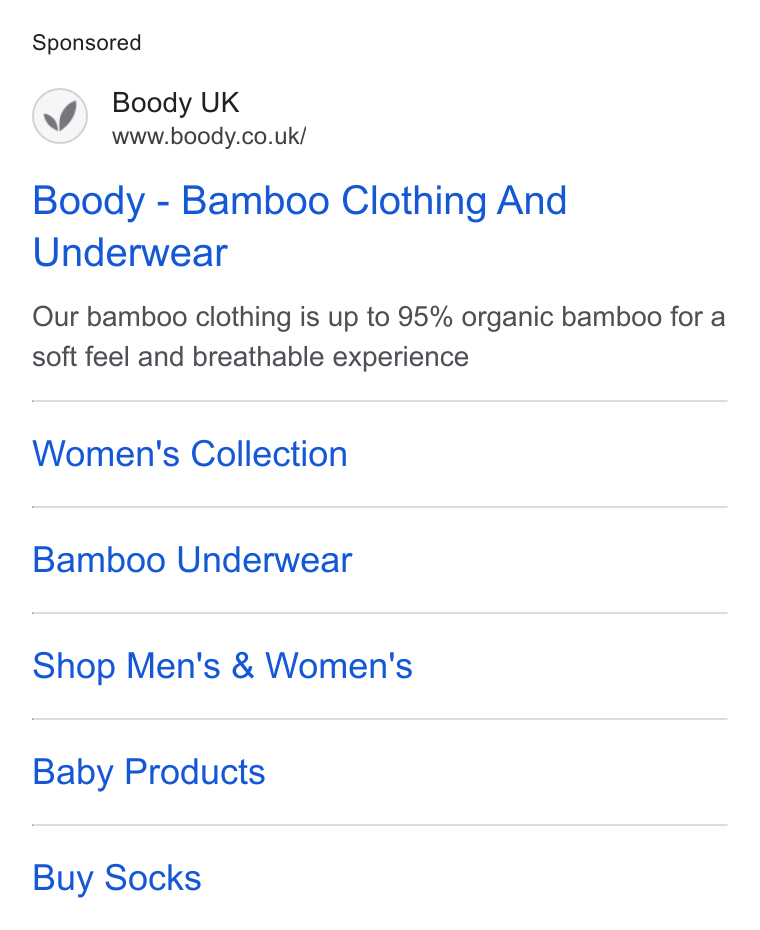Click 'Women's' in the Shop Men's & Women's link
Viewport: 760px width, 930px height.
(339, 666)
